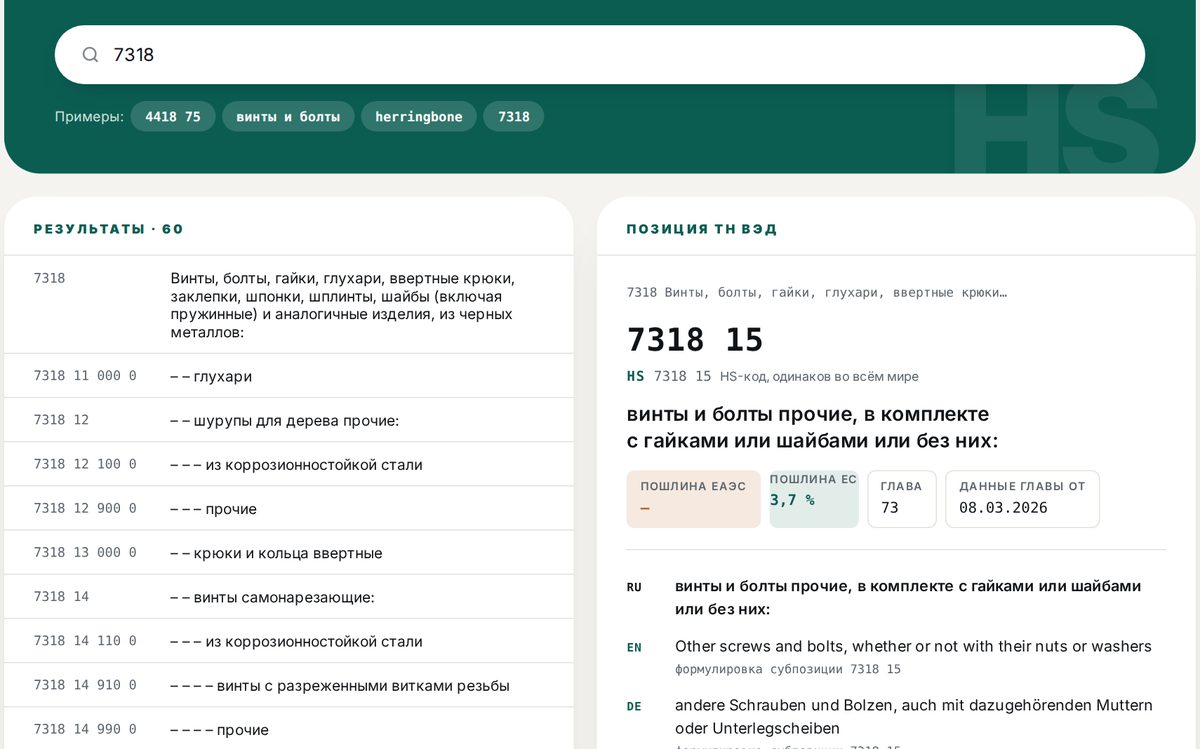Open row 7318 14 910 0 винты с разреженными витками

point(289,685)
